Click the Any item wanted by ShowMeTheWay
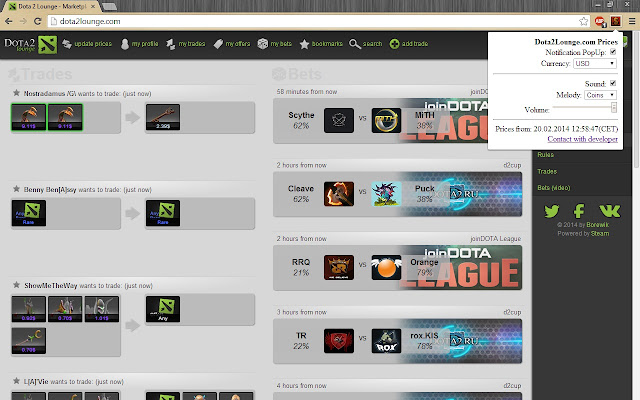Screen dimensions: 640x400 pos(162,309)
